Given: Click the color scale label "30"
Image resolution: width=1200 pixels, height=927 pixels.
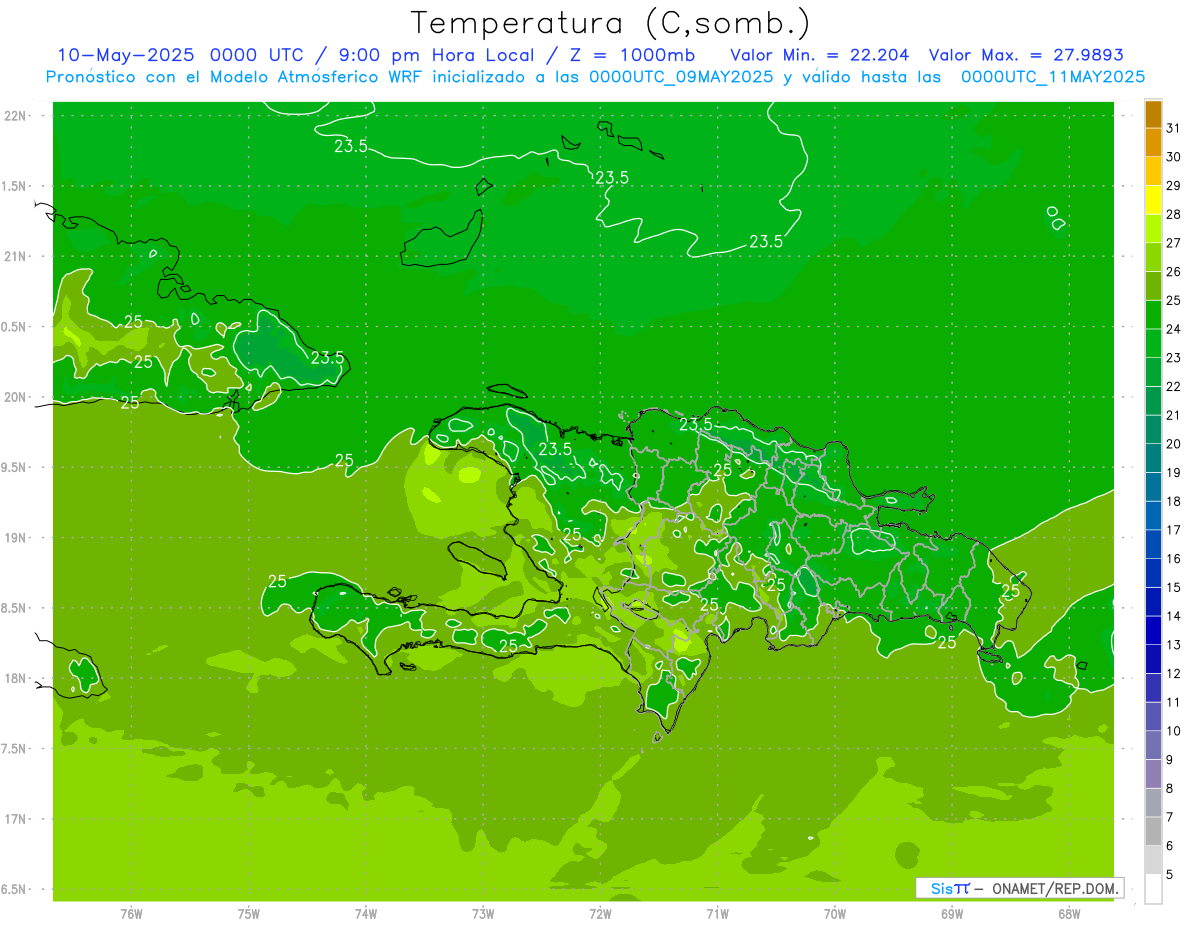Looking at the screenshot, I should pyautogui.click(x=1173, y=157).
